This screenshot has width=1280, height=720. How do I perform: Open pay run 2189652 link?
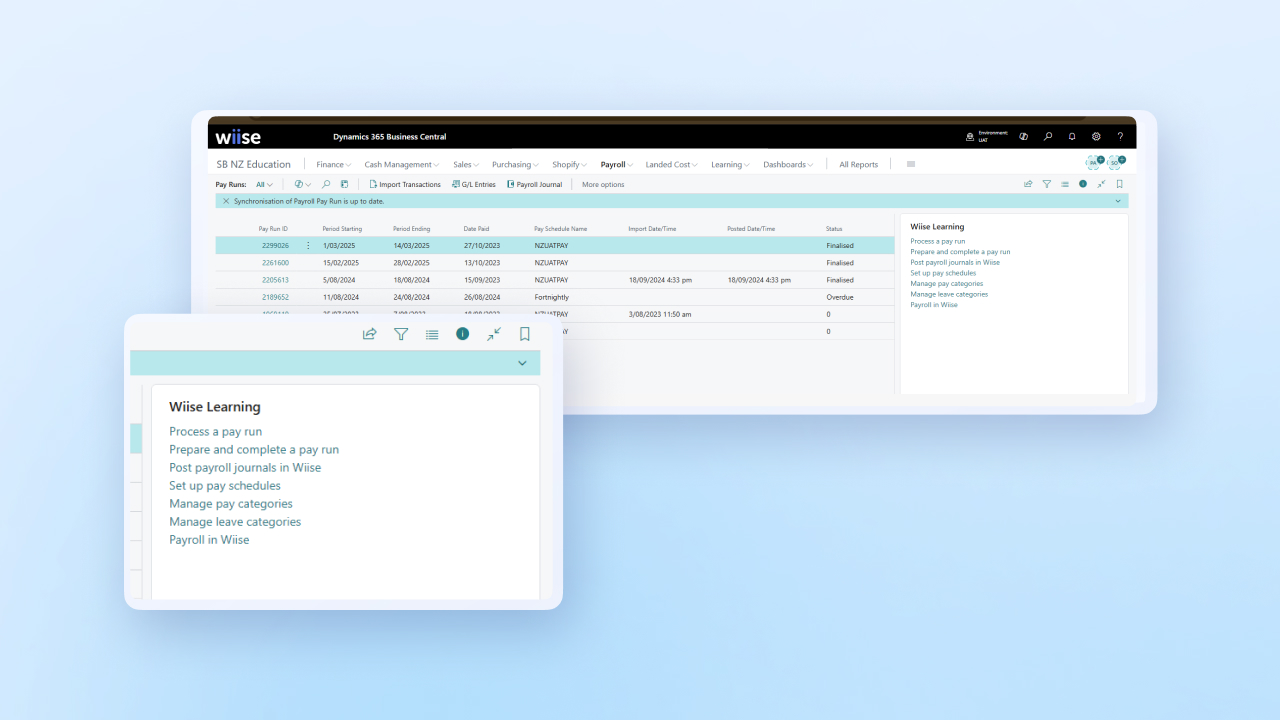tap(275, 297)
